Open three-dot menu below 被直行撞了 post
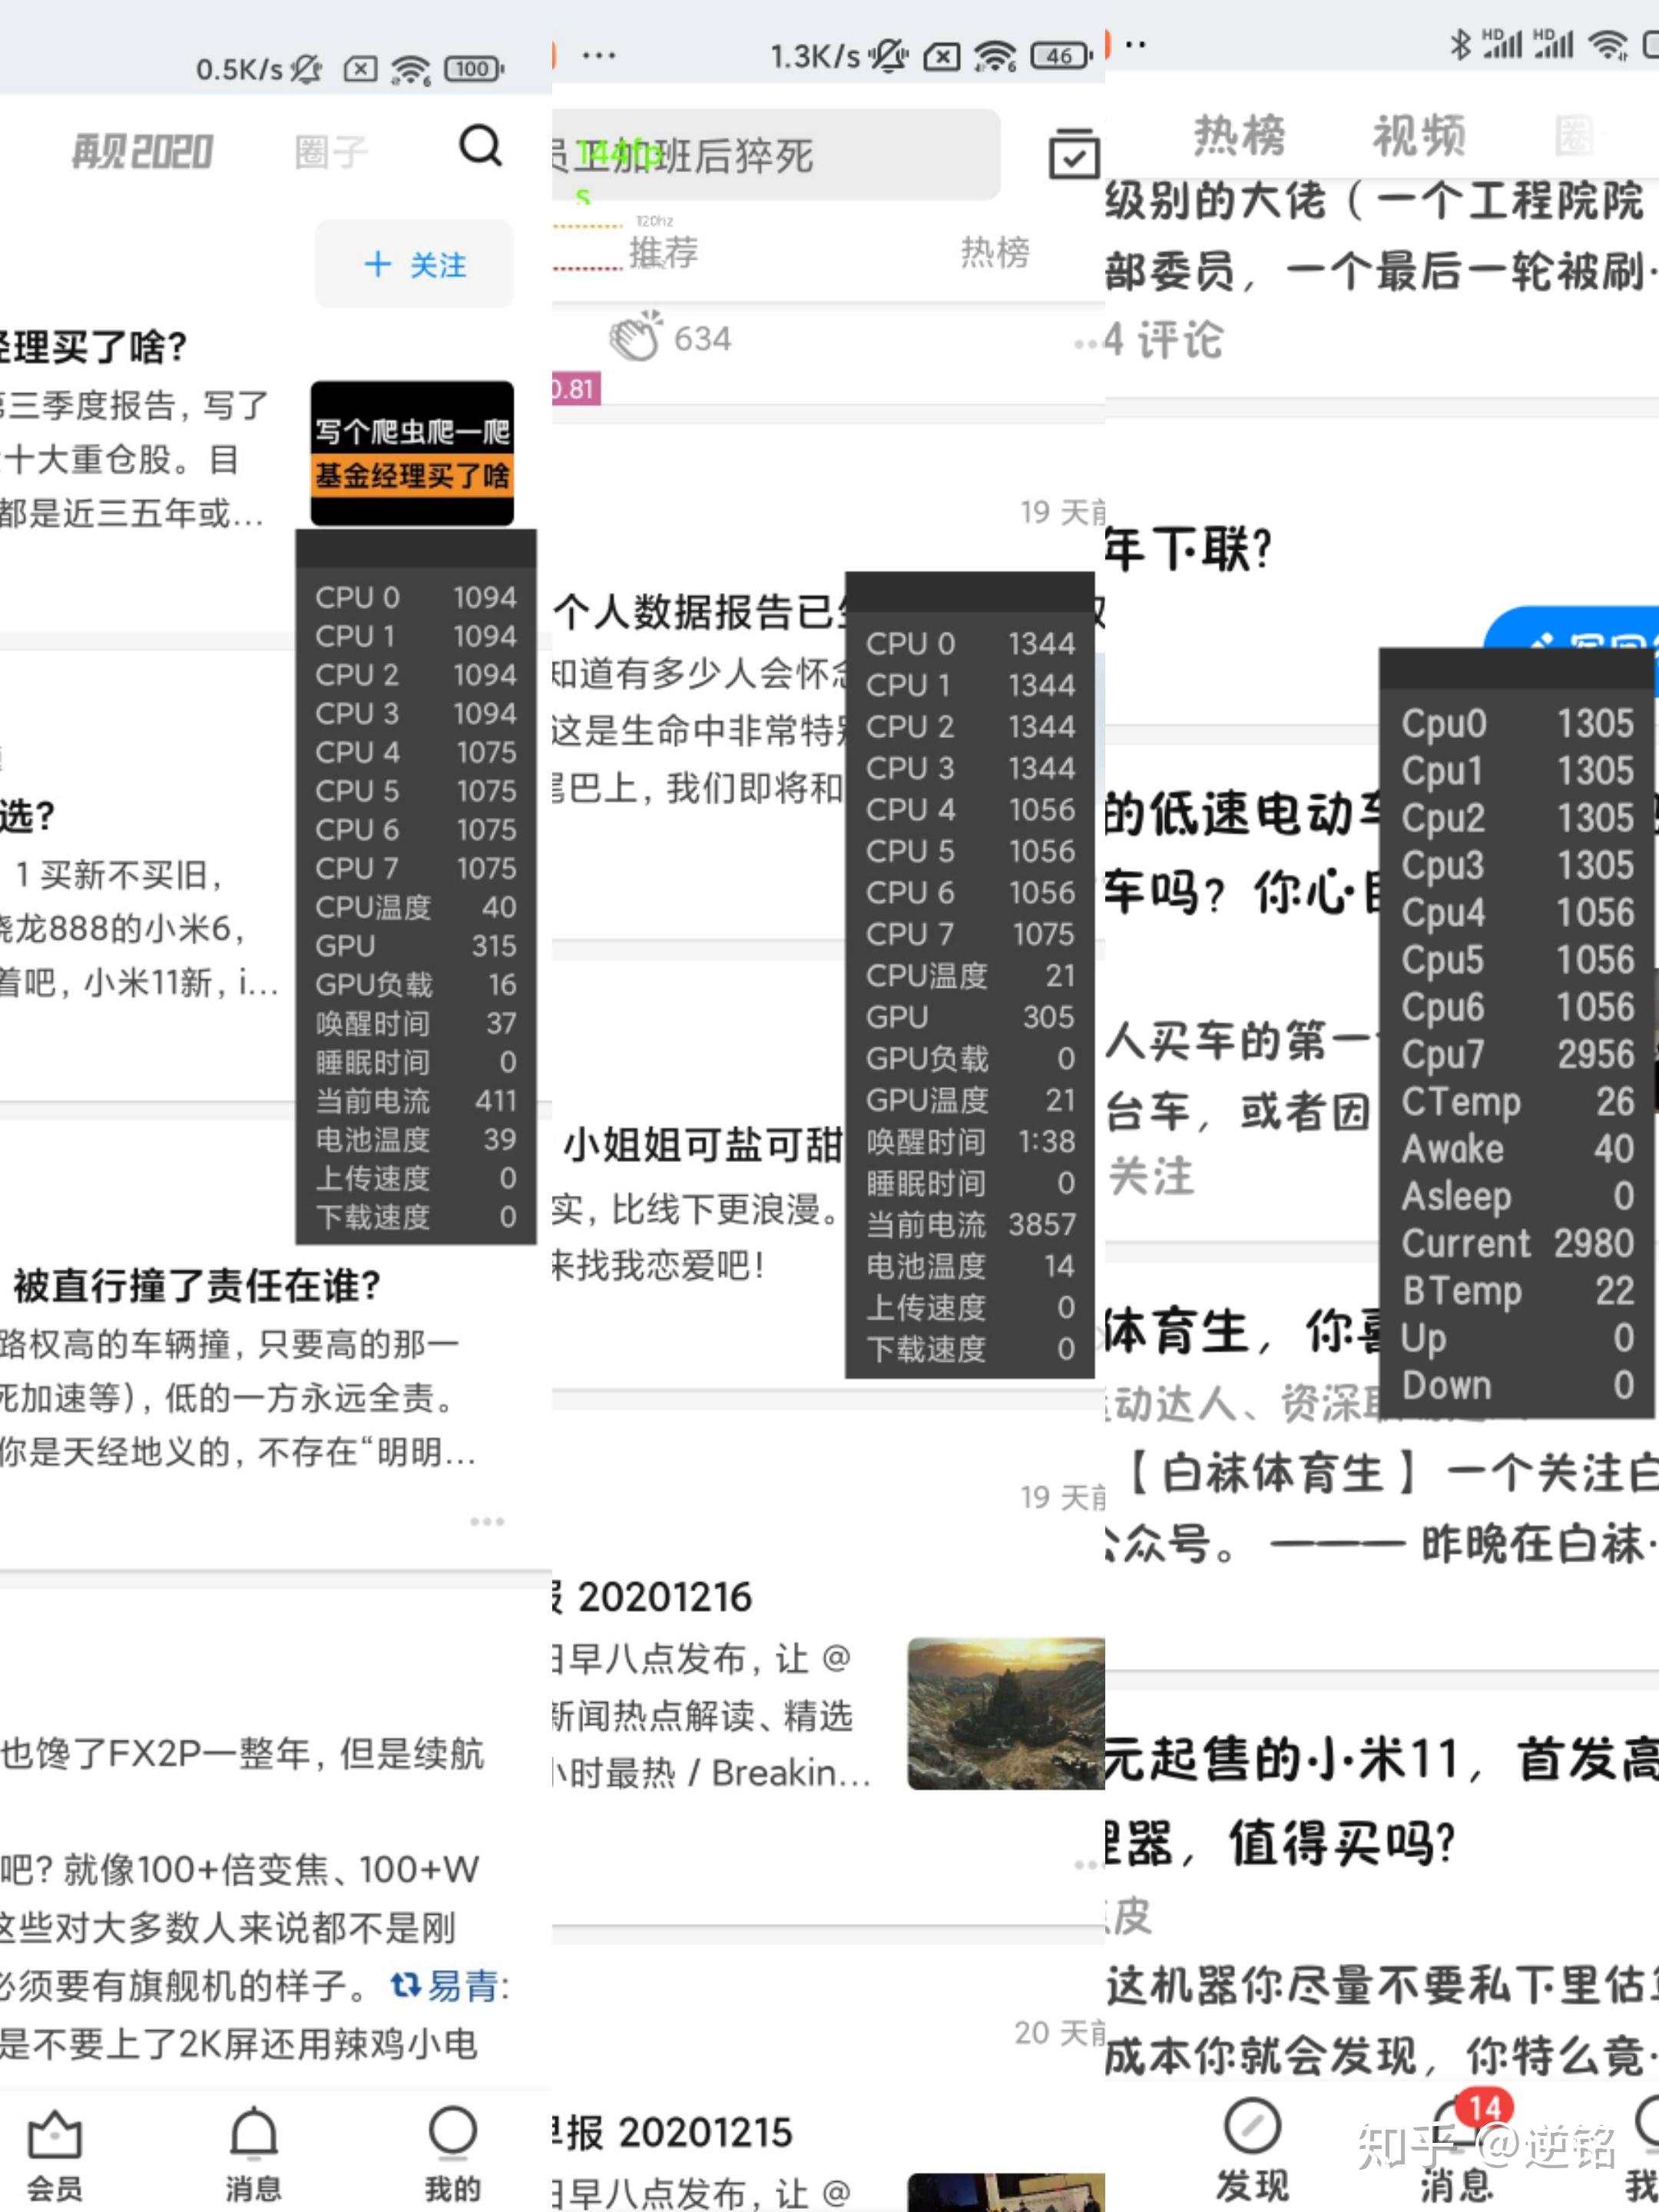 coord(487,1521)
